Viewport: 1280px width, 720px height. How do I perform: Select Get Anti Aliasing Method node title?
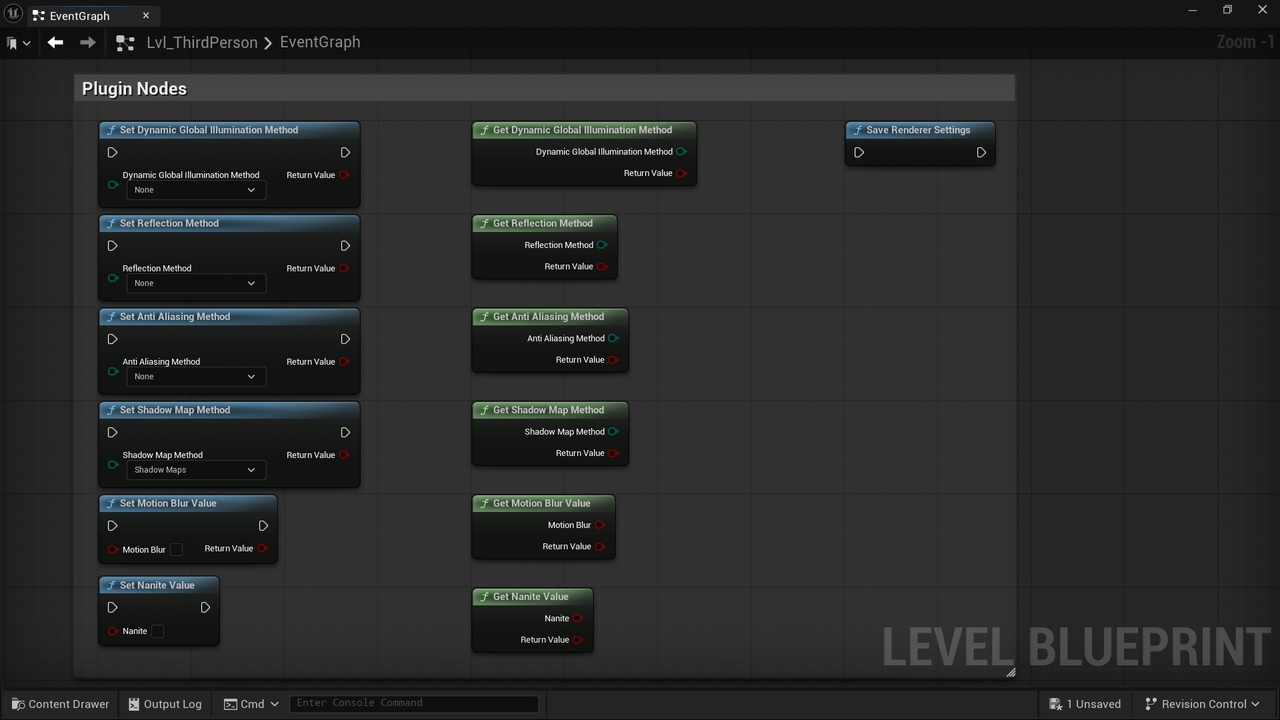[x=550, y=316]
